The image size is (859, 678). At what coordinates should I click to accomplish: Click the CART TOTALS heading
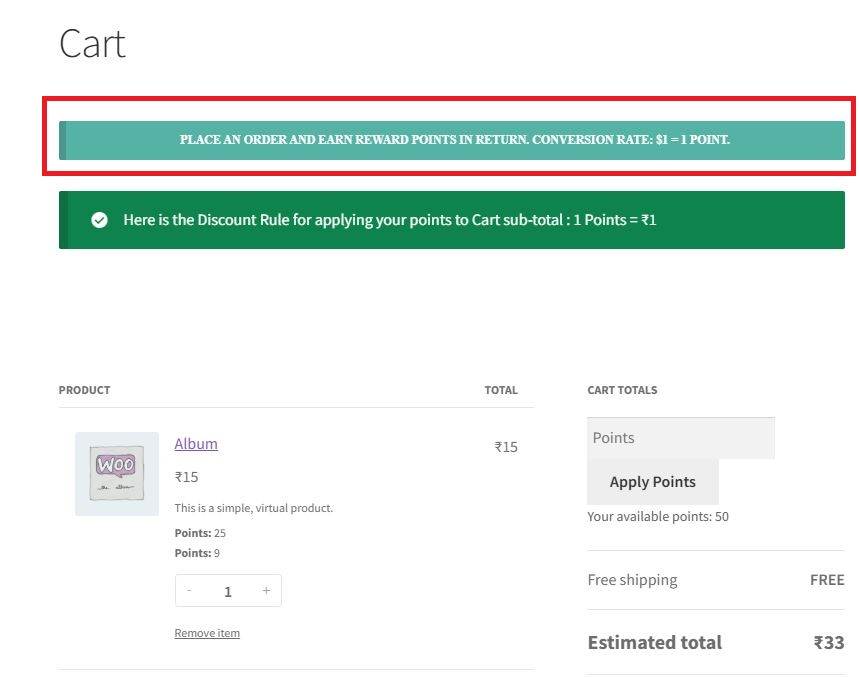(622, 390)
